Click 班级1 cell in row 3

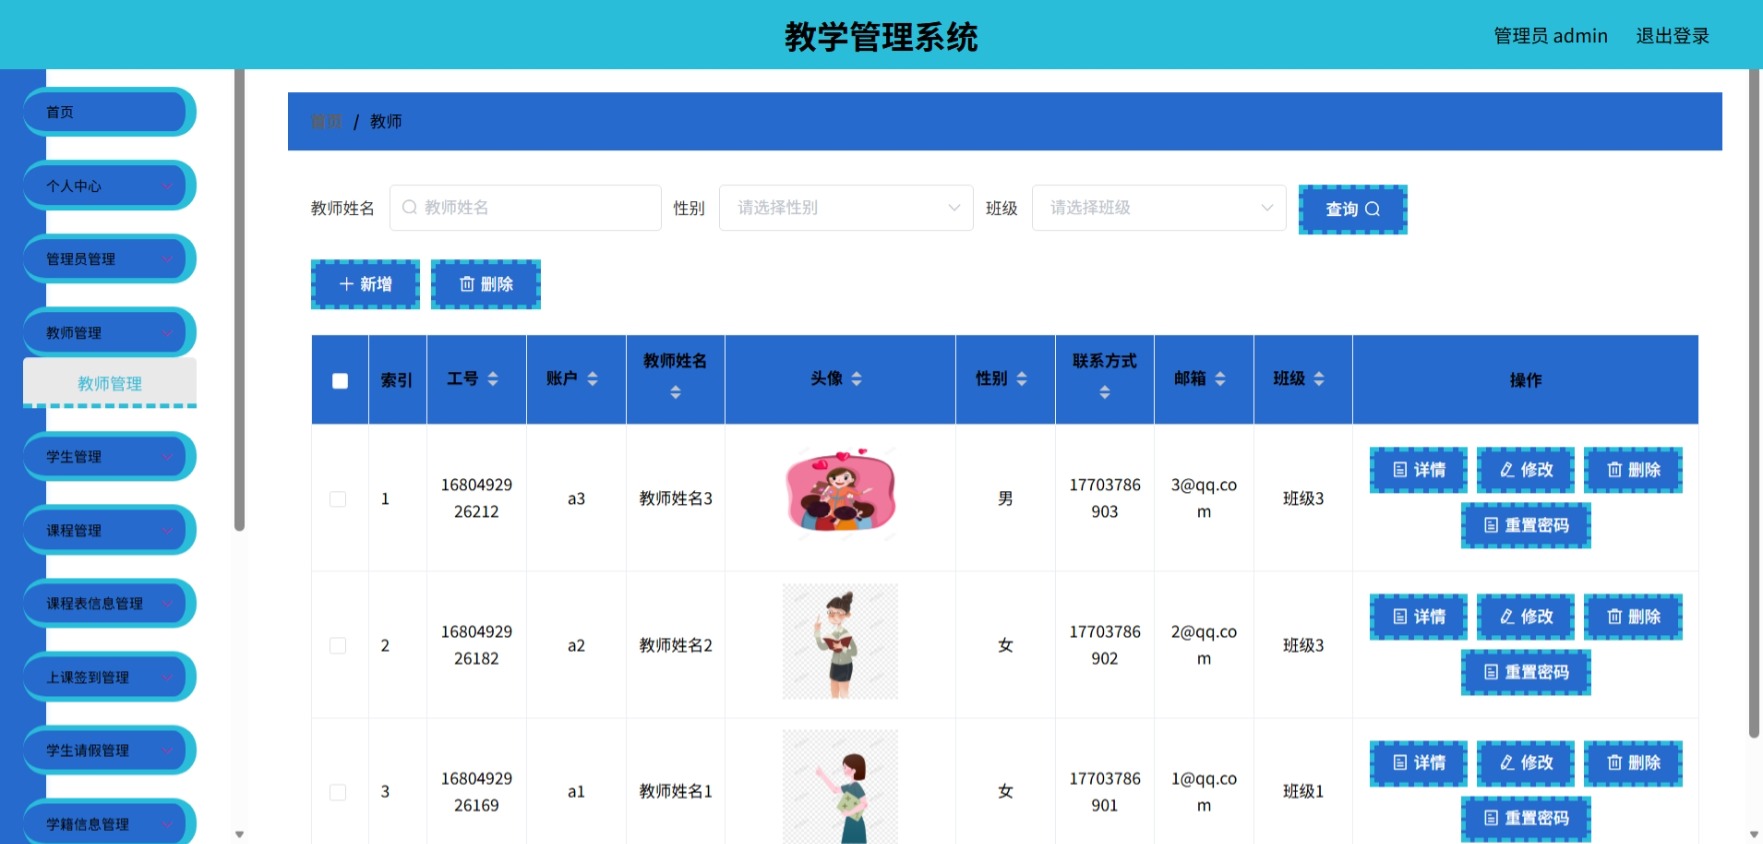coord(1303,791)
